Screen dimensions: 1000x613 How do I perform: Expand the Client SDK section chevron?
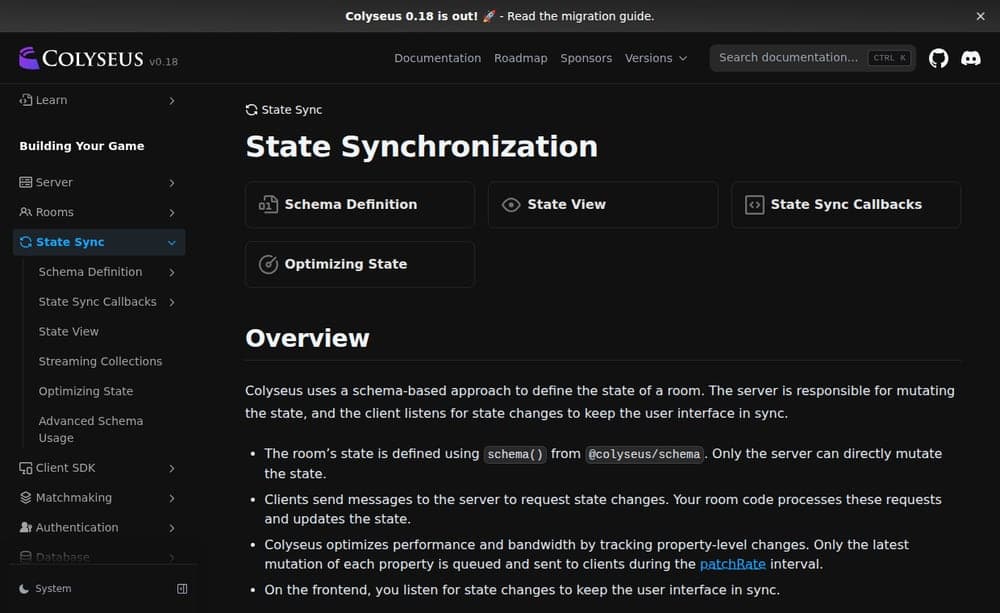point(172,469)
